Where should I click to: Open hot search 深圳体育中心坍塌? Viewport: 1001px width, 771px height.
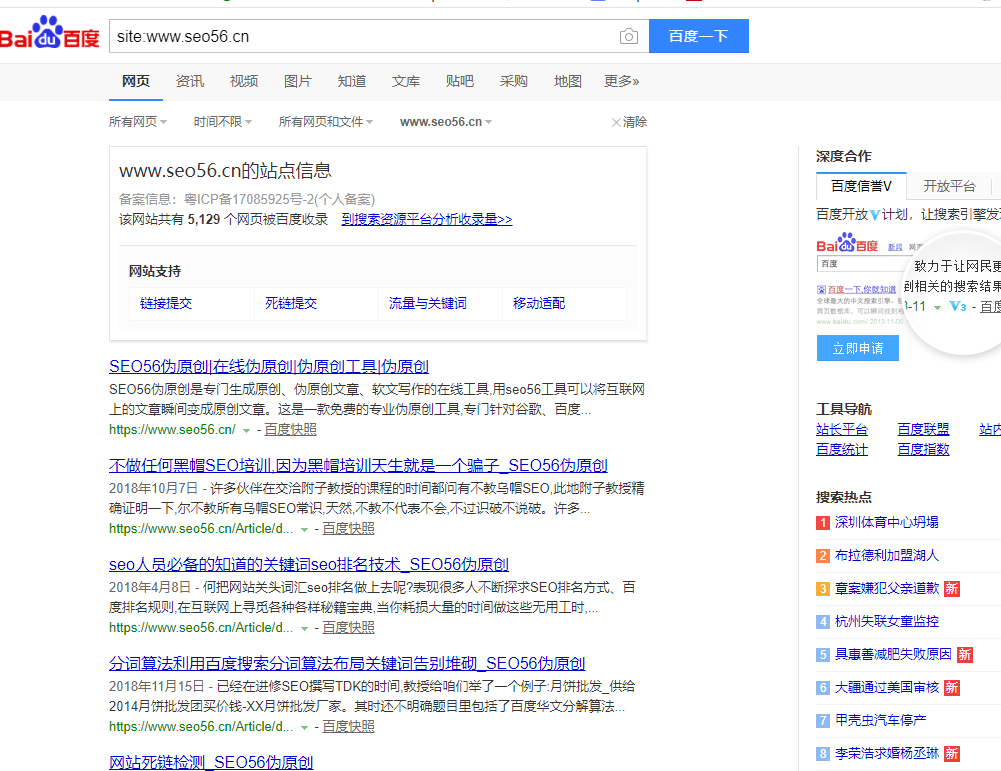(887, 522)
